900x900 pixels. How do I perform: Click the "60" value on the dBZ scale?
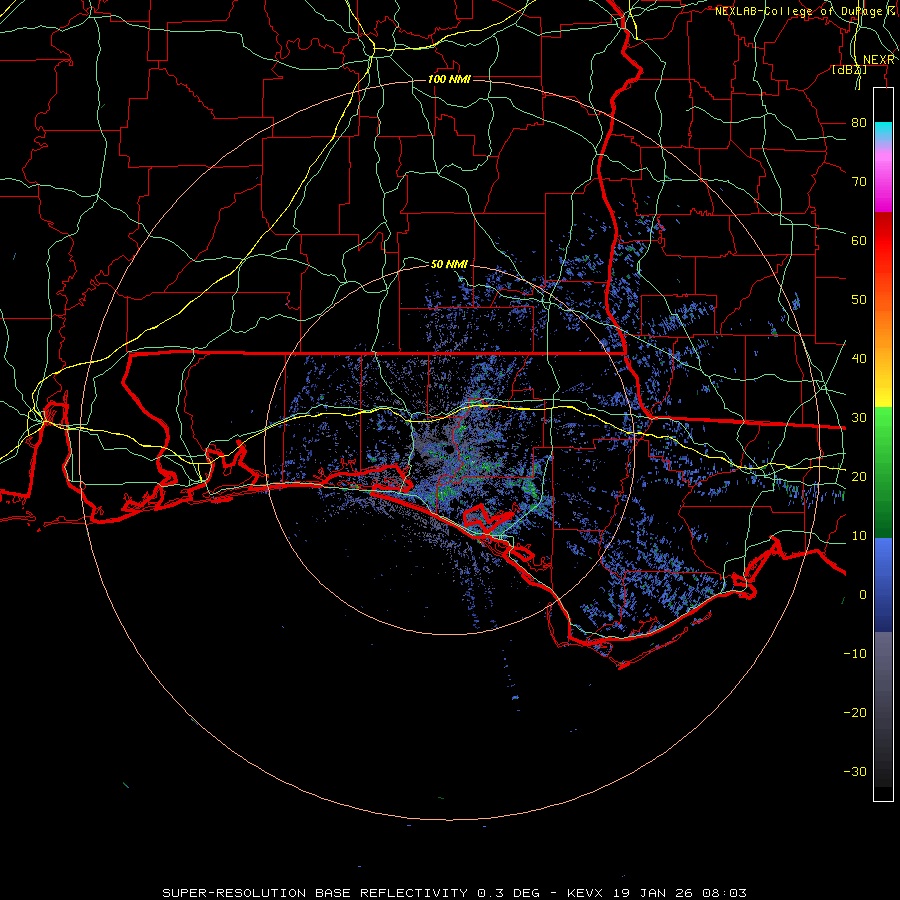859,240
